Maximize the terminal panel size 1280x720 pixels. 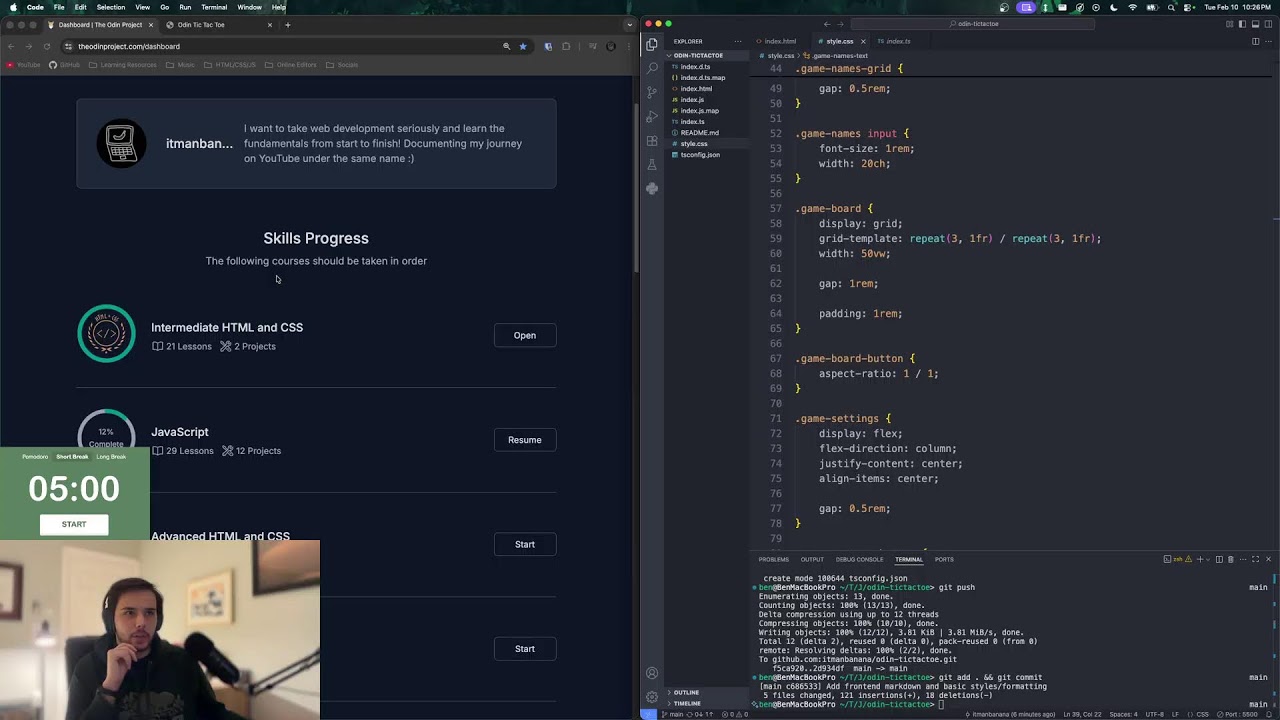1255,559
